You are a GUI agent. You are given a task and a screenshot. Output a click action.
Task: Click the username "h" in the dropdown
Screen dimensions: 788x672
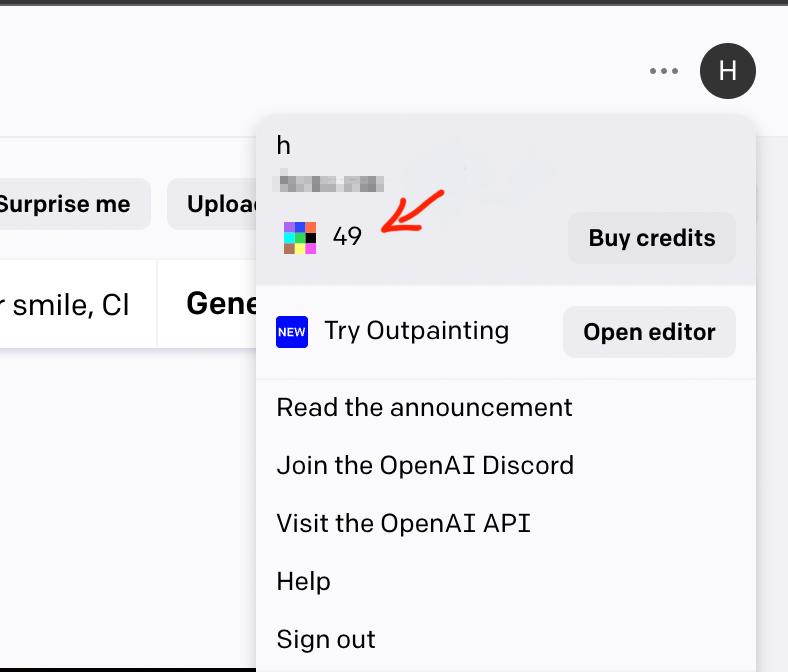[284, 146]
